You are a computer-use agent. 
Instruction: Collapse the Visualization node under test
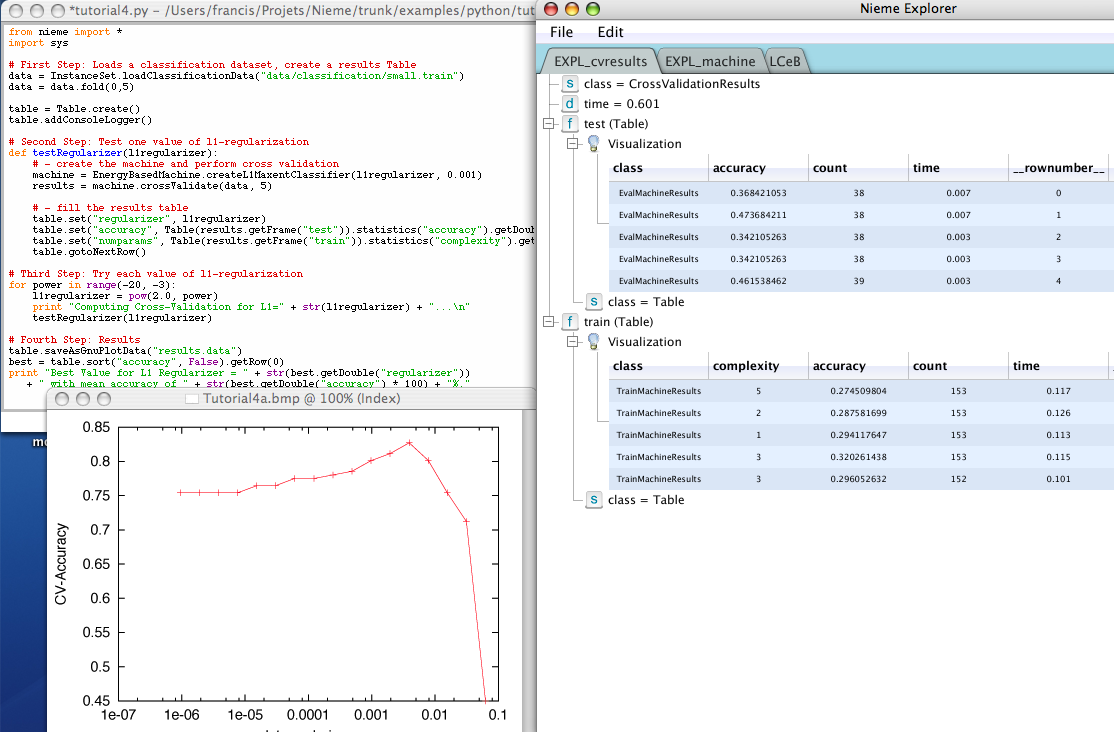572,144
